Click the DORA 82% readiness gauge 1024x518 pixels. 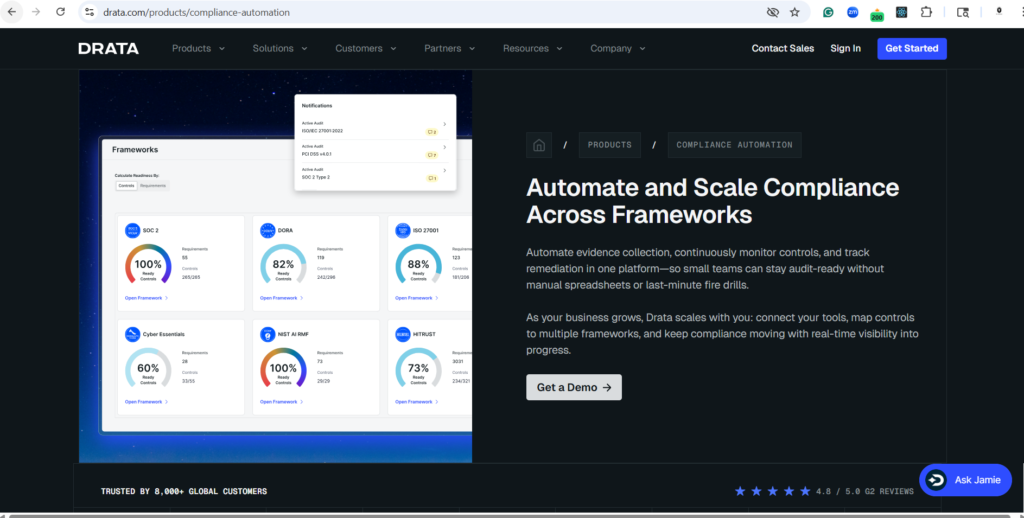click(283, 265)
